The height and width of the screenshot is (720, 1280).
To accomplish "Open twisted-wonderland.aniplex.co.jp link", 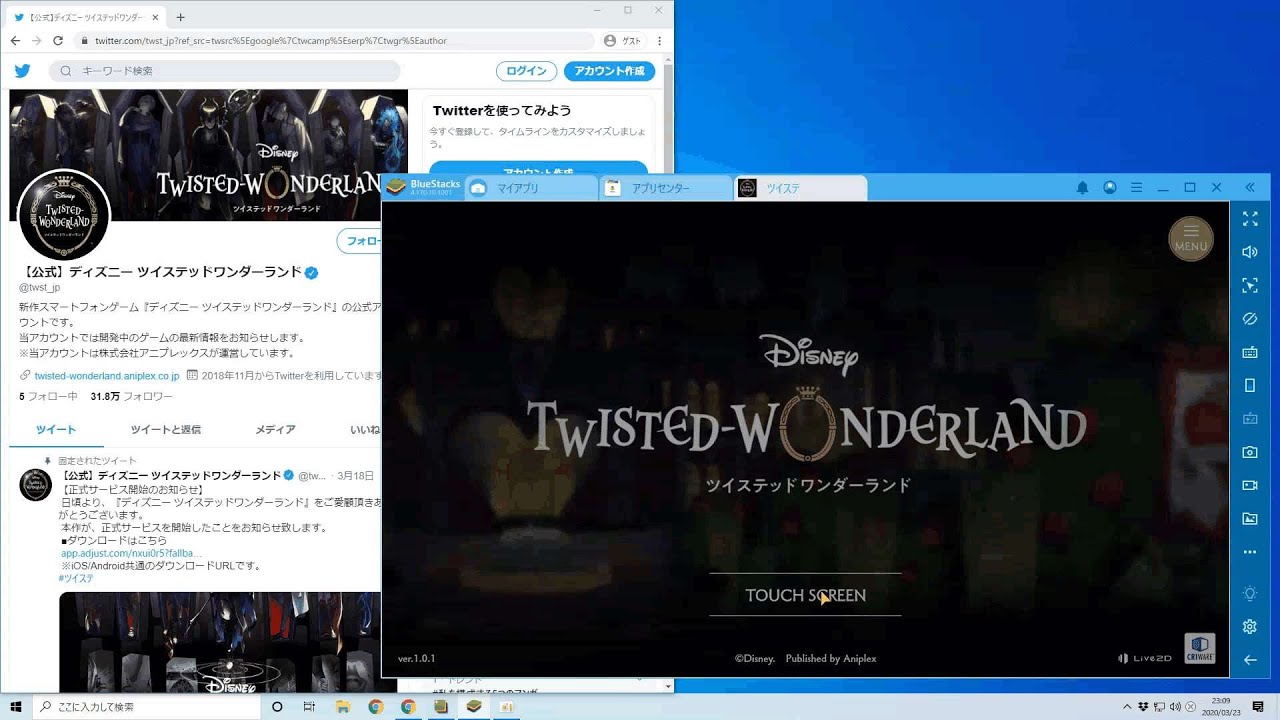I will (x=107, y=375).
